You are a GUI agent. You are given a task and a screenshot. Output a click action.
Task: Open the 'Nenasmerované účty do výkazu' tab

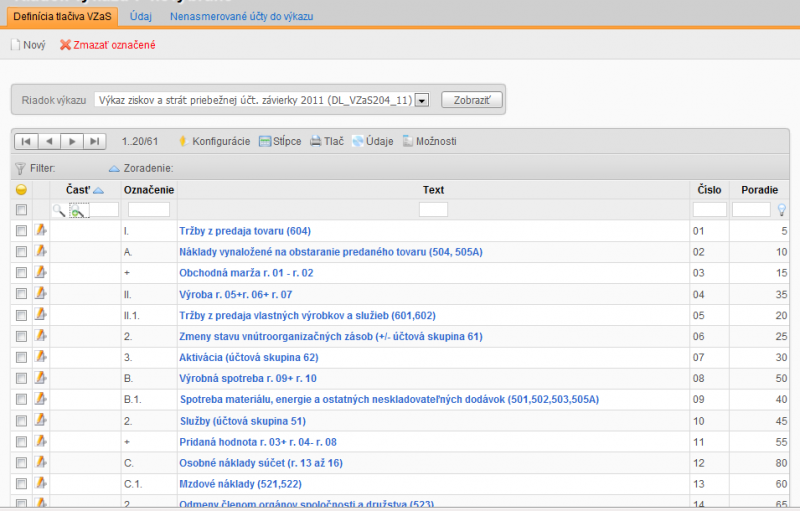pyautogui.click(x=241, y=16)
